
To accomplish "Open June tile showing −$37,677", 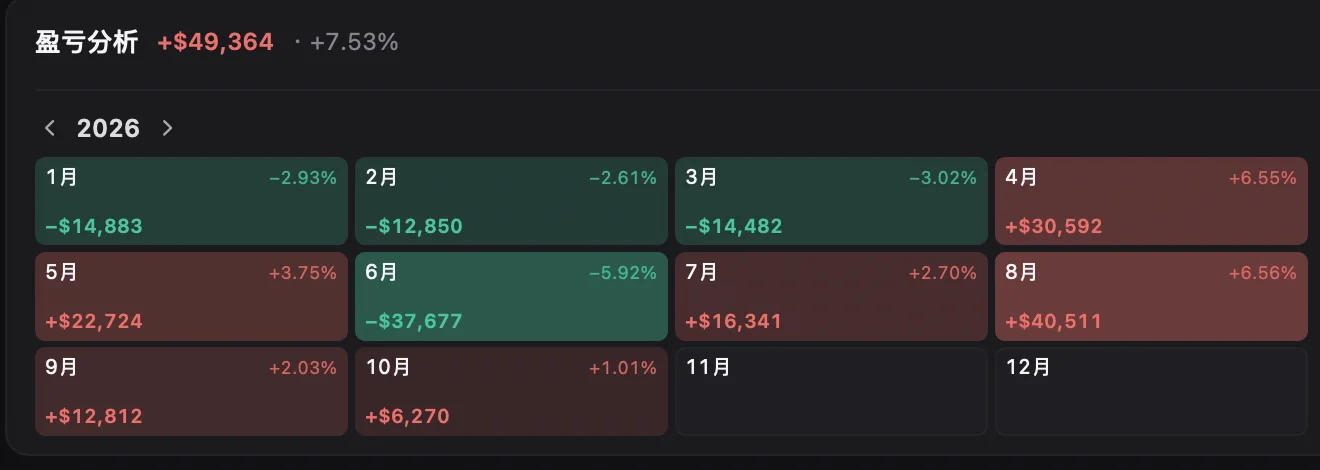I will [511, 296].
